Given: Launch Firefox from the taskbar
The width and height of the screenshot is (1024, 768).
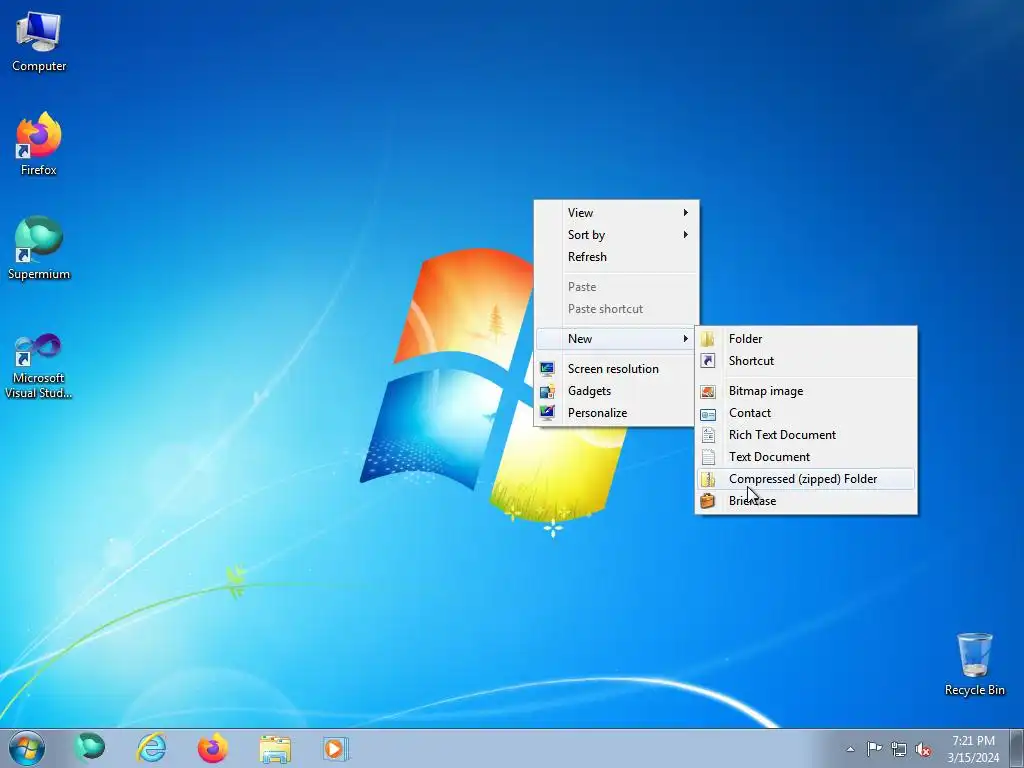Looking at the screenshot, I should [213, 748].
